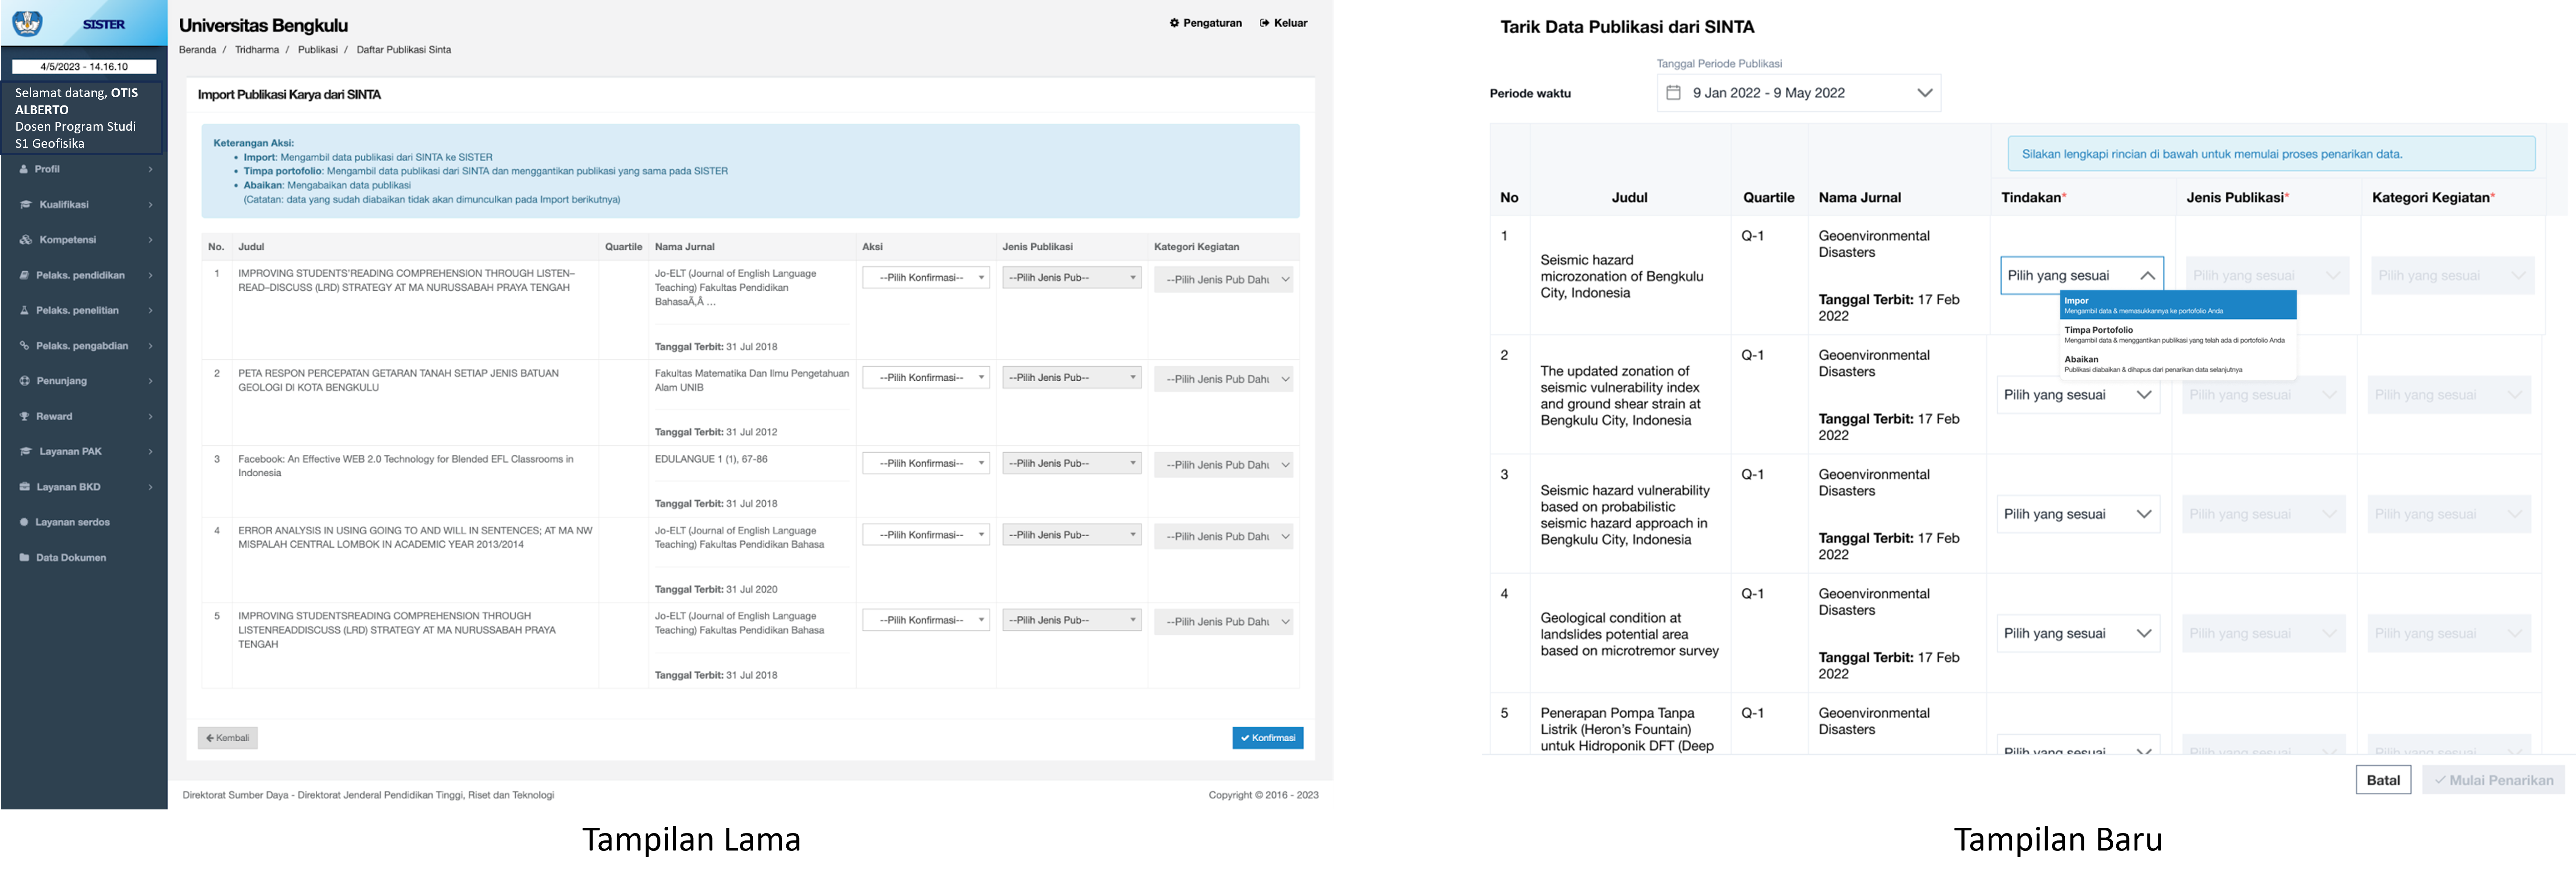This screenshot has height=882, width=2576.
Task: Click the Kompetensi sidebar icon
Action: (x=26, y=240)
